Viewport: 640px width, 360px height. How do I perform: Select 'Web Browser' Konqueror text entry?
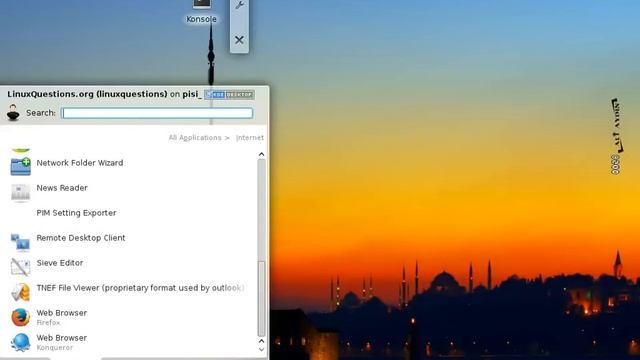pyautogui.click(x=62, y=338)
